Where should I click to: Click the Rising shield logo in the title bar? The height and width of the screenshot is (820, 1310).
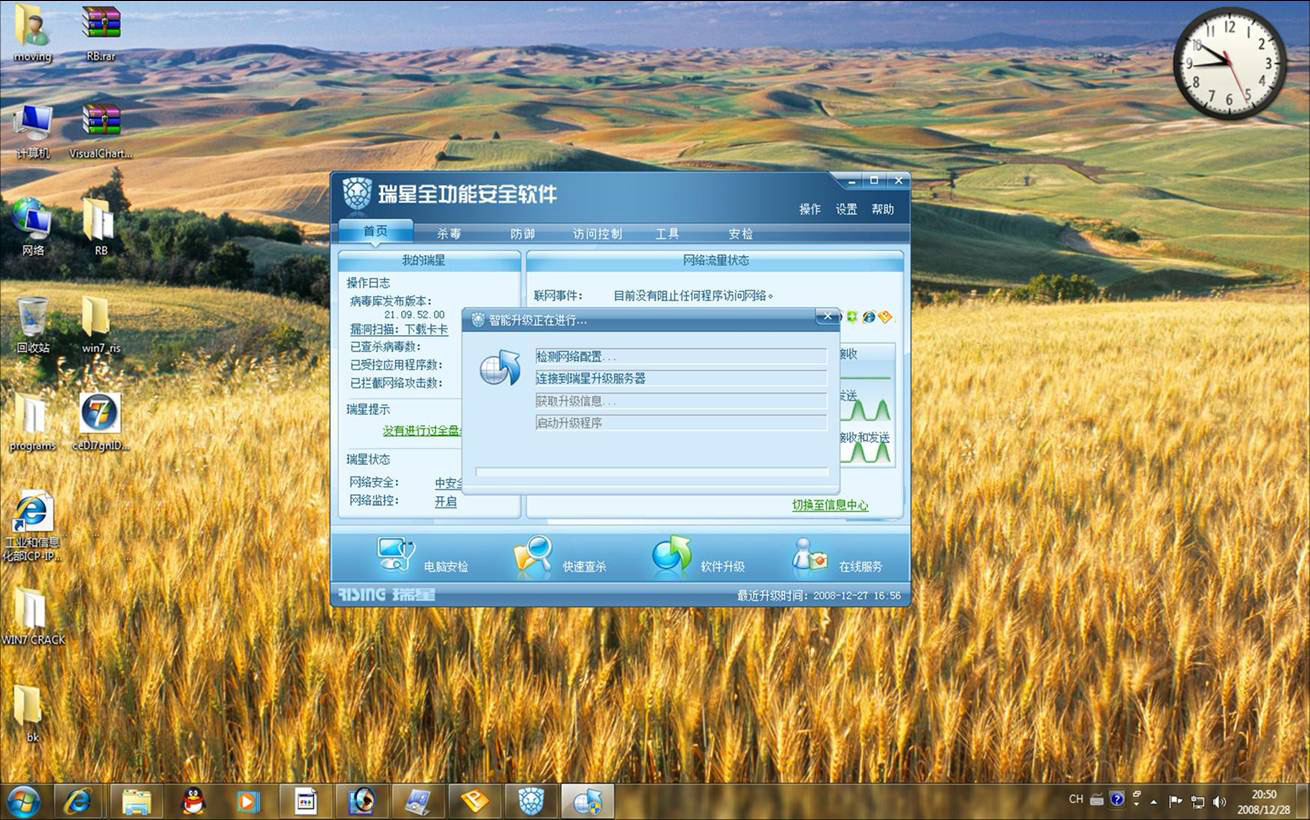tap(357, 192)
